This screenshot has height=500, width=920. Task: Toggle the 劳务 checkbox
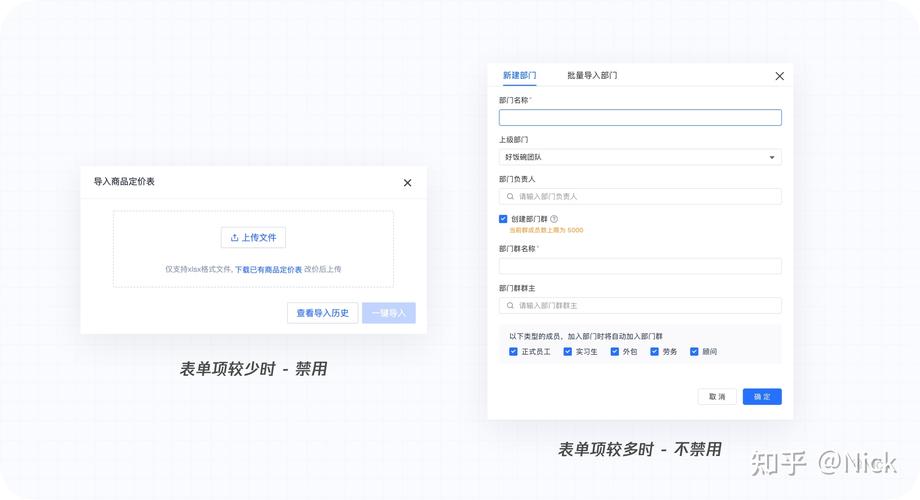654,352
